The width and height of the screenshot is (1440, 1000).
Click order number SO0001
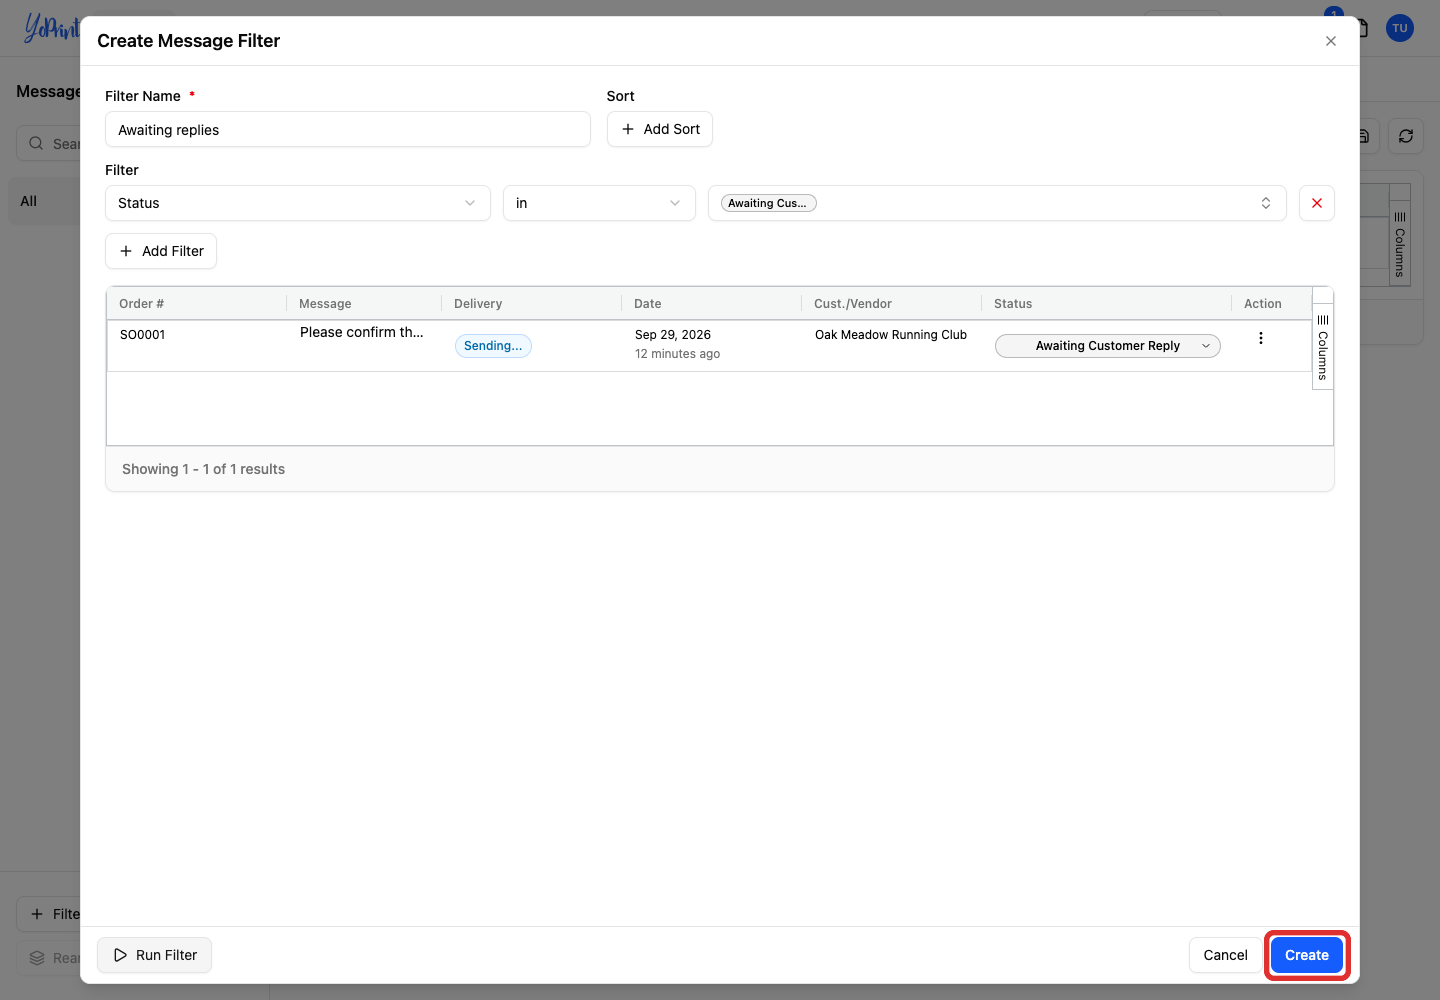pyautogui.click(x=143, y=335)
